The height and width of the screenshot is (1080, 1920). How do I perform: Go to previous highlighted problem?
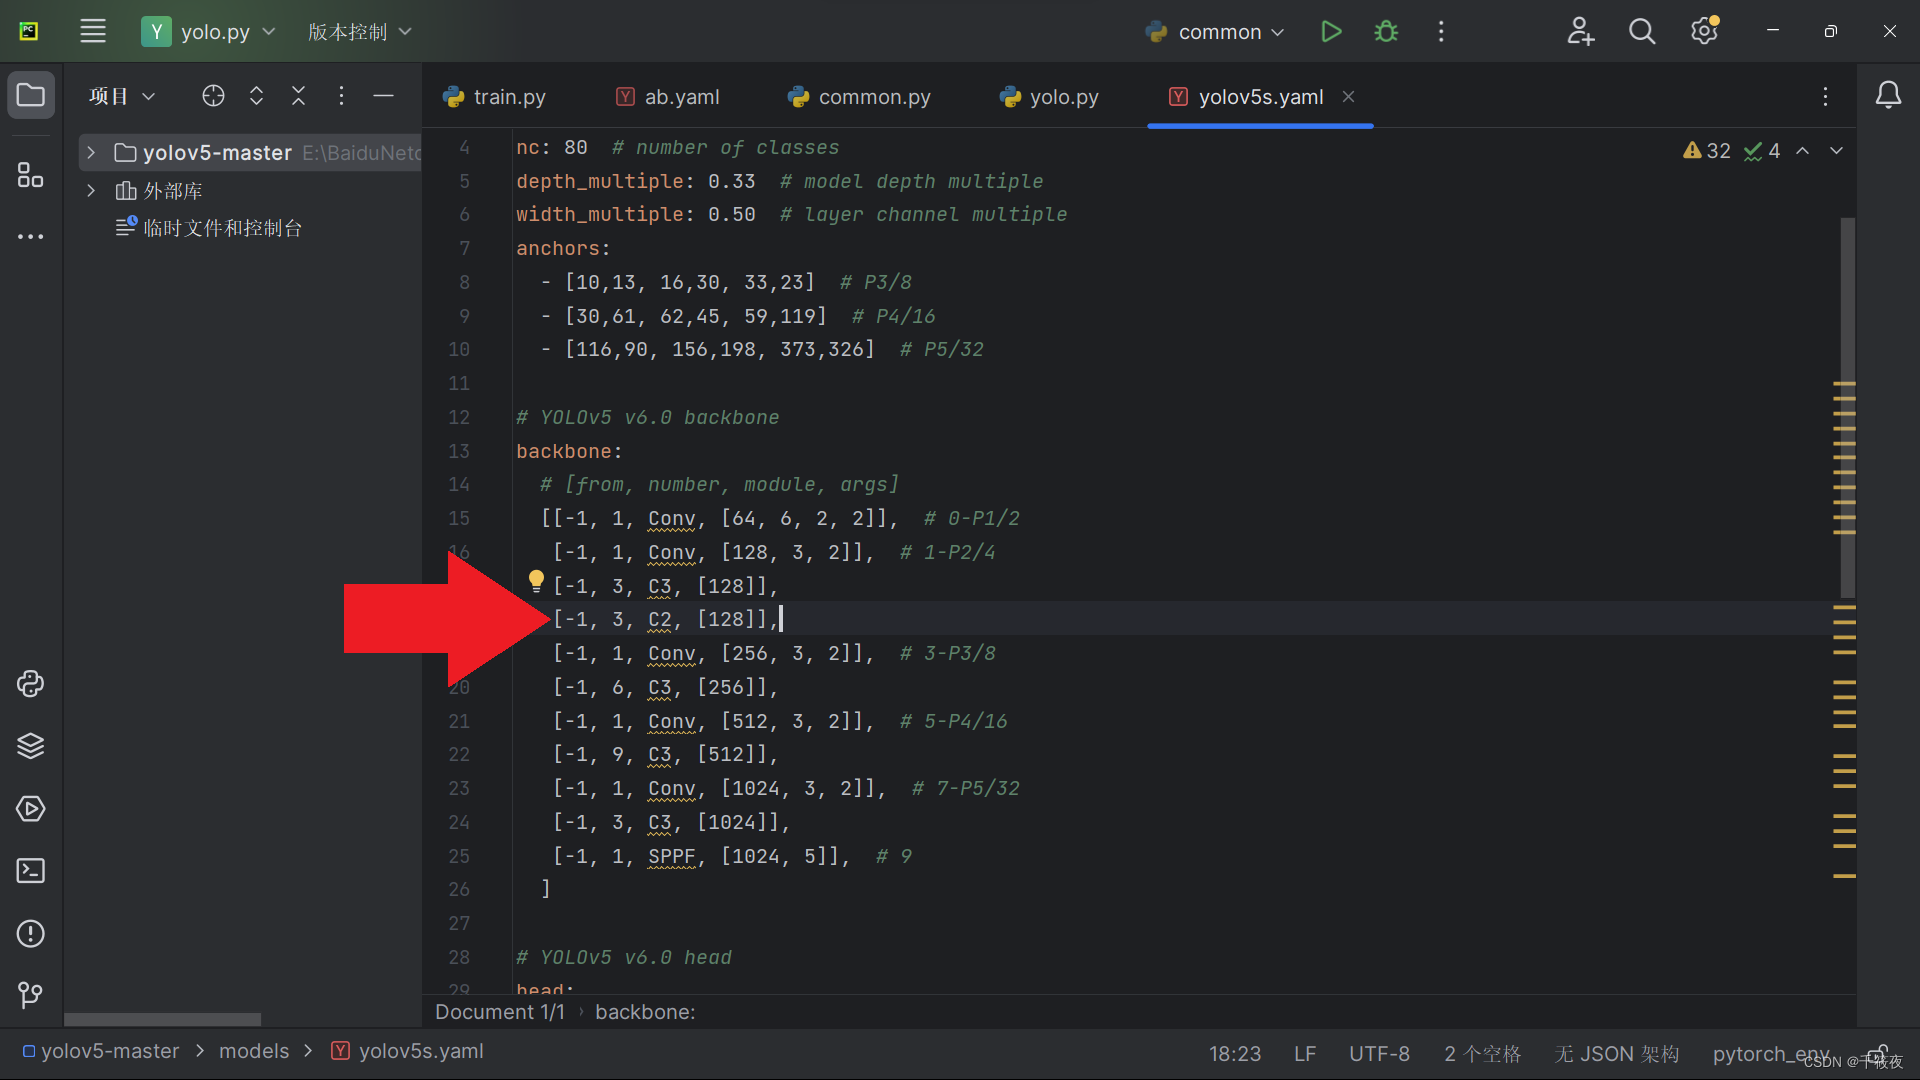(x=1803, y=151)
